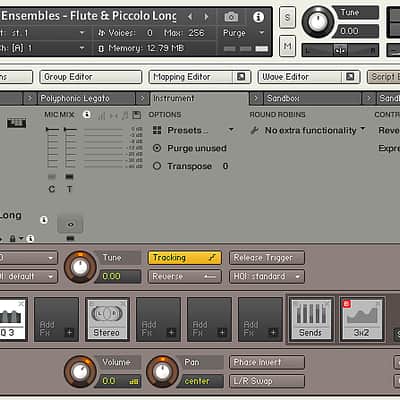Switch to the Sandbox script tab
This screenshot has width=400, height=400.
[312, 98]
